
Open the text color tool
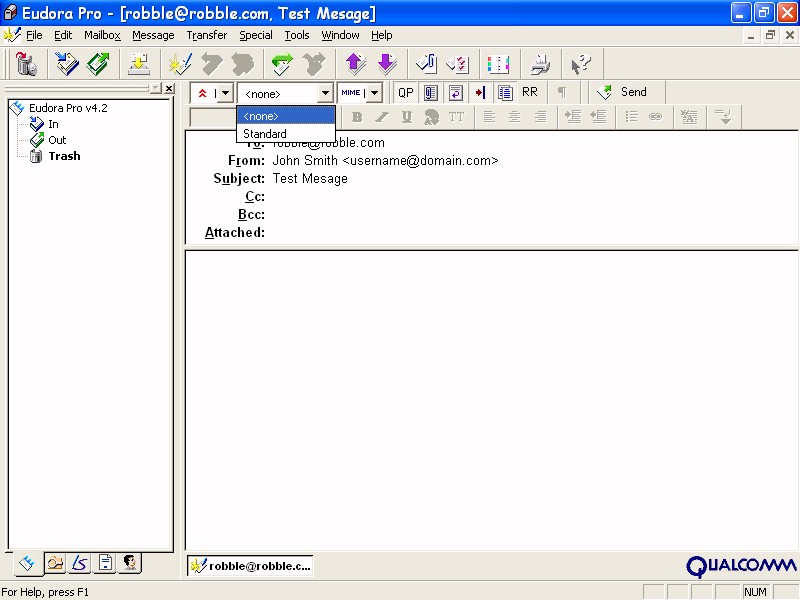pos(432,117)
